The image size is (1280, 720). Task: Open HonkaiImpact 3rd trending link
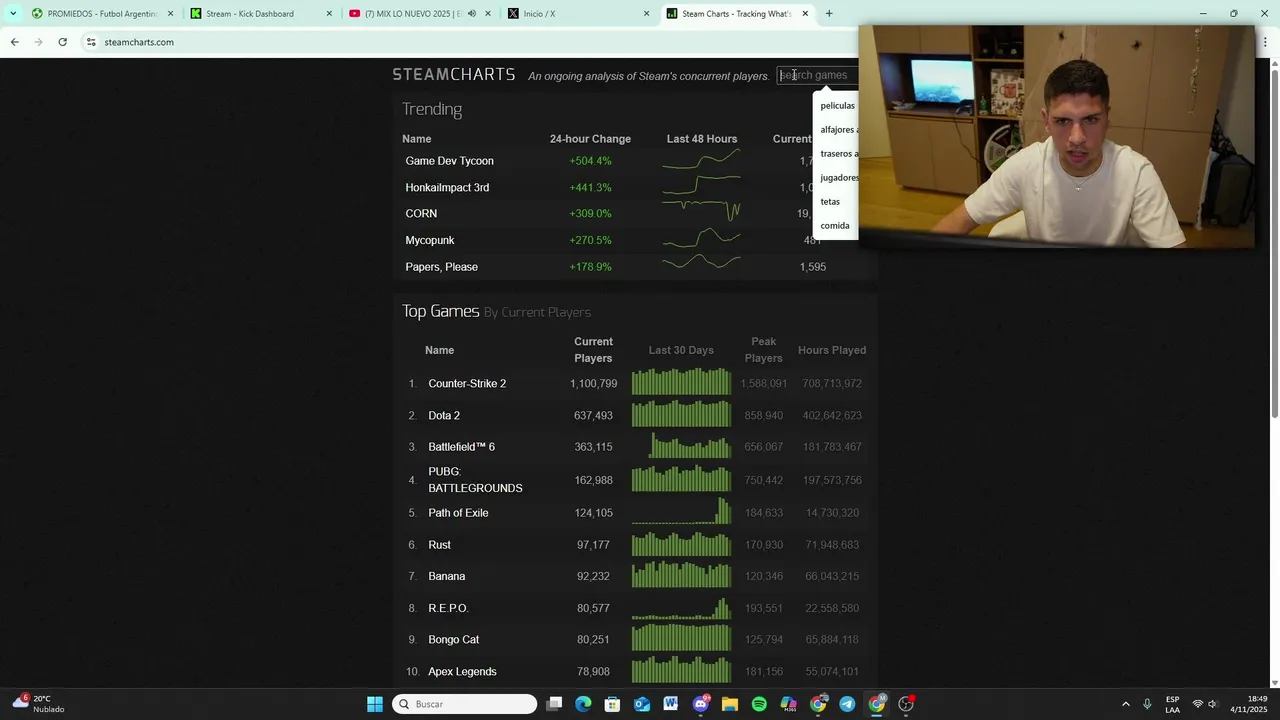coord(447,188)
